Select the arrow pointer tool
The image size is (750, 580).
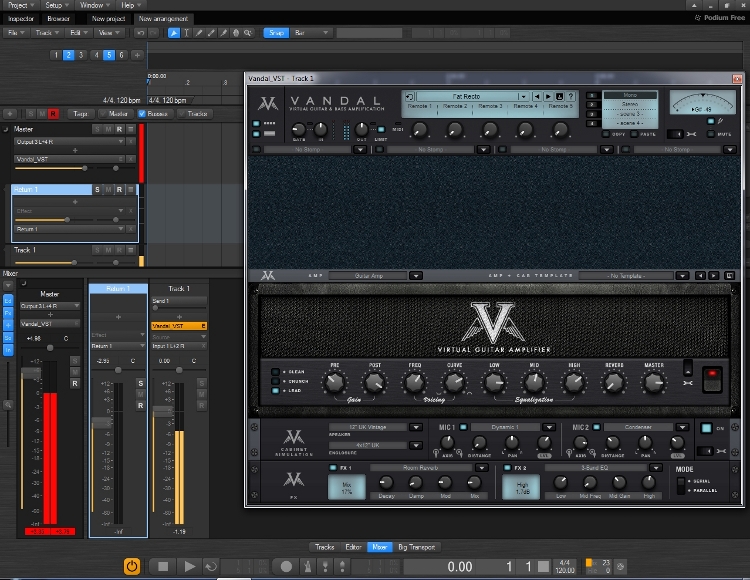174,33
